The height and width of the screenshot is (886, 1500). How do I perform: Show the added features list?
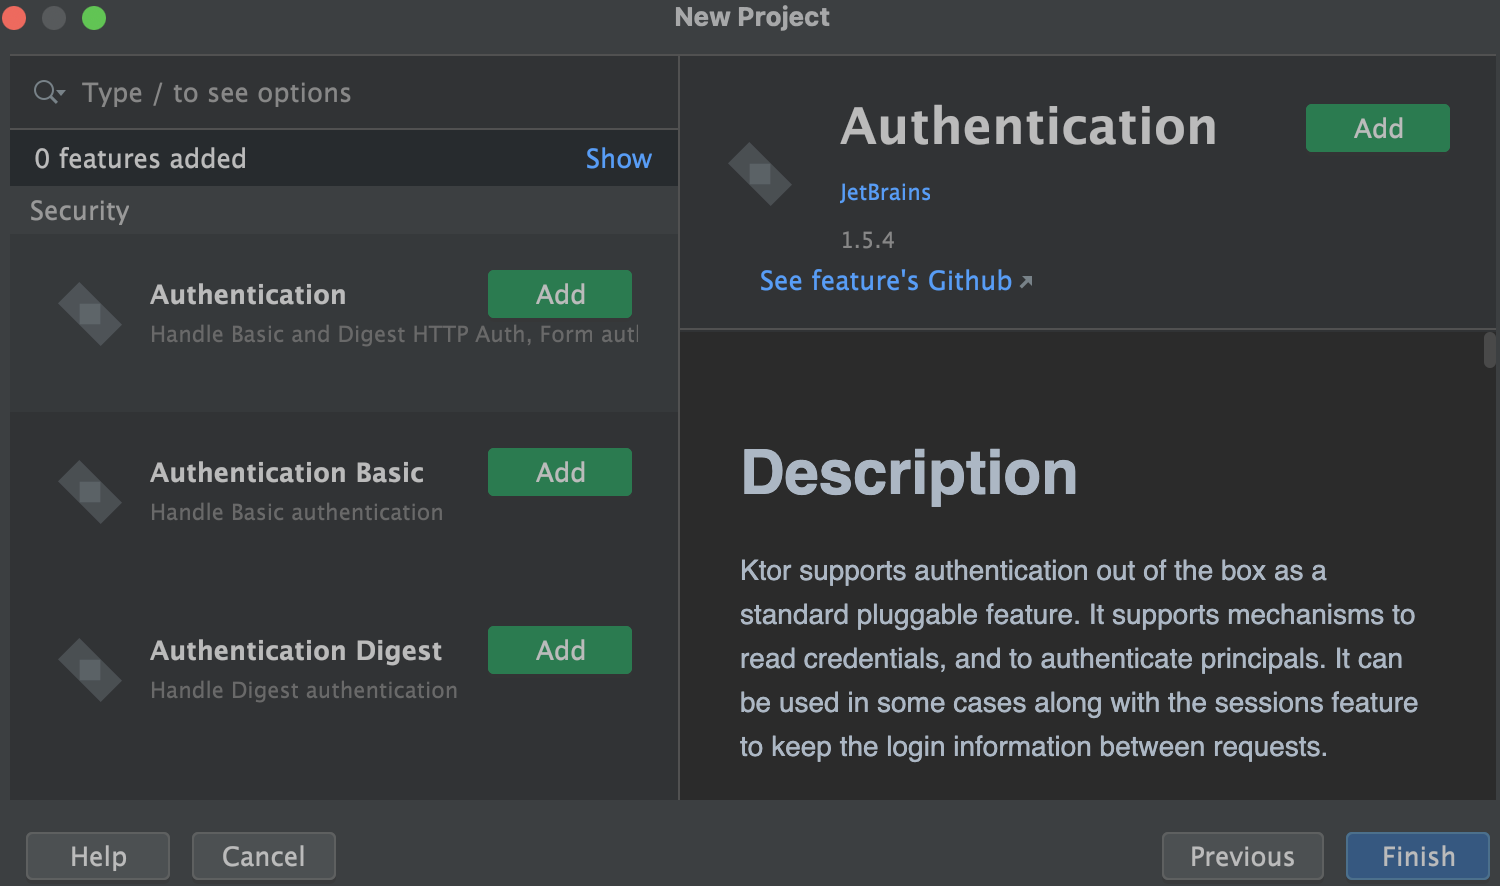(618, 158)
